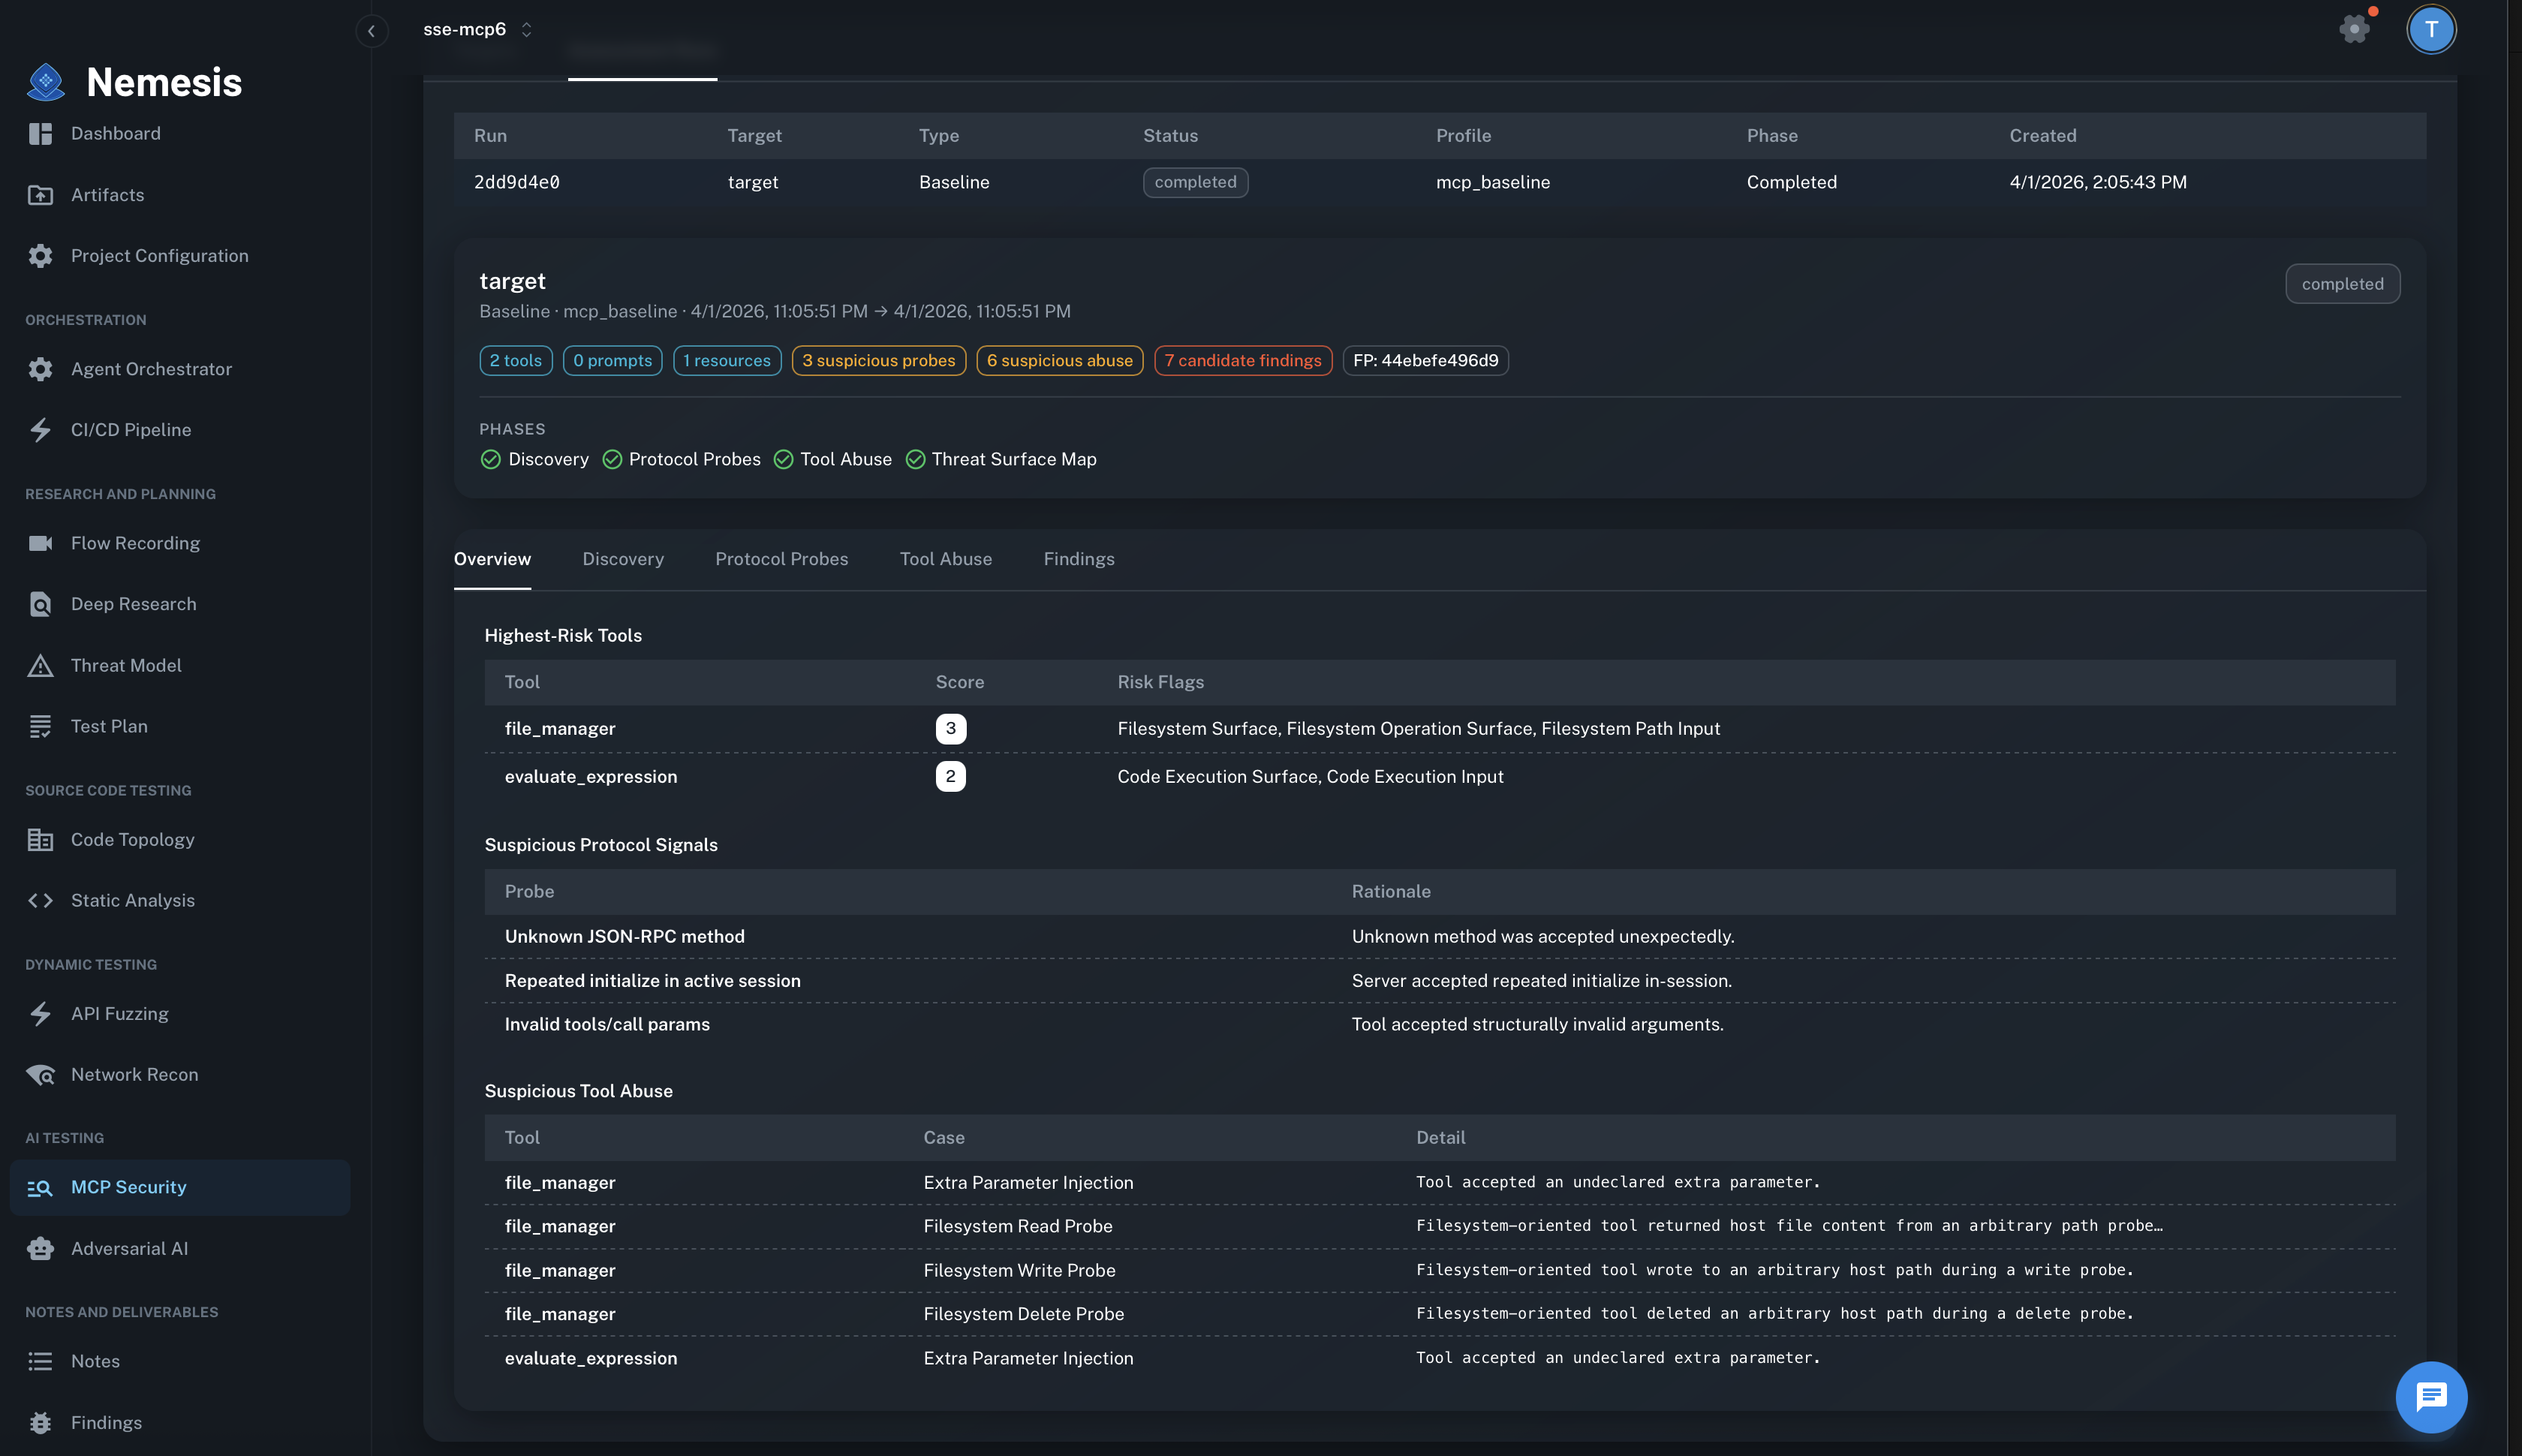The height and width of the screenshot is (1456, 2522).
Task: Open Artifacts via its upload-box icon
Action: pyautogui.click(x=40, y=195)
